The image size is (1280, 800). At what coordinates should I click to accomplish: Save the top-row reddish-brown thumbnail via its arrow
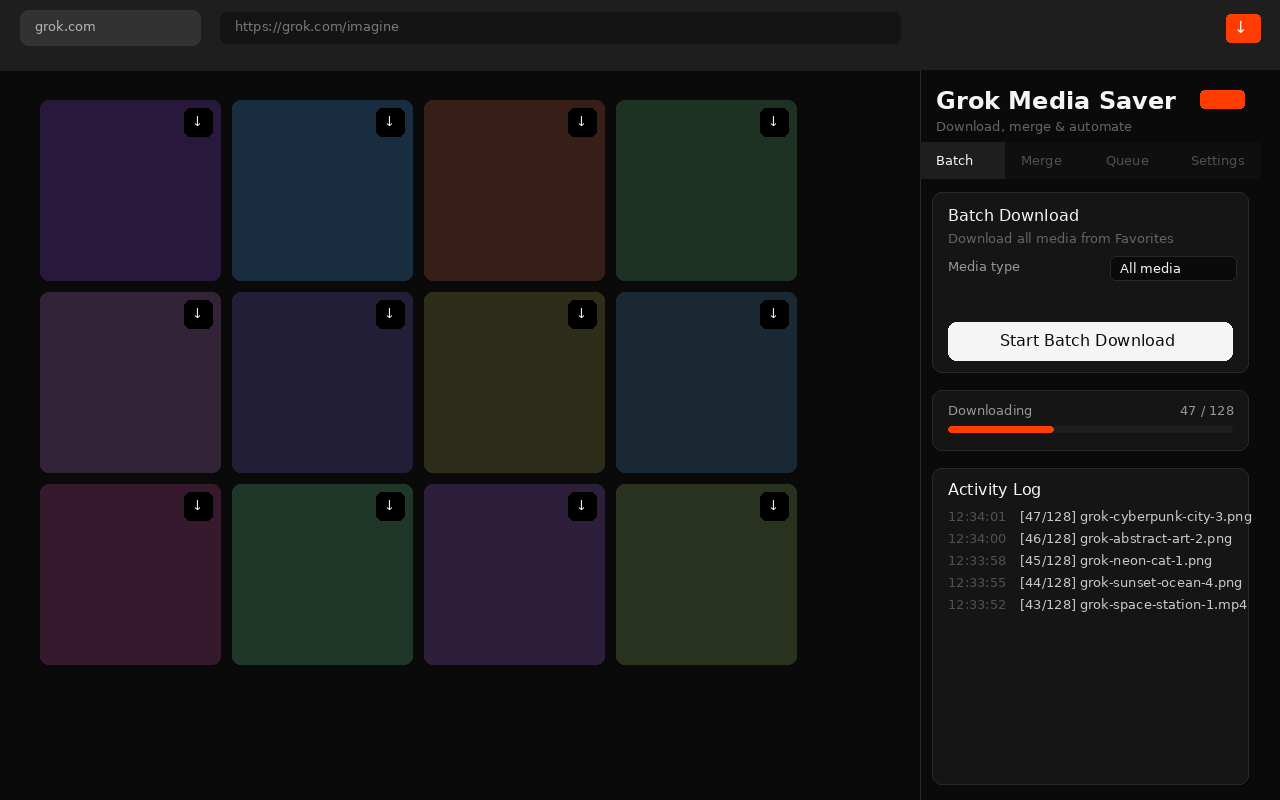[x=582, y=122]
